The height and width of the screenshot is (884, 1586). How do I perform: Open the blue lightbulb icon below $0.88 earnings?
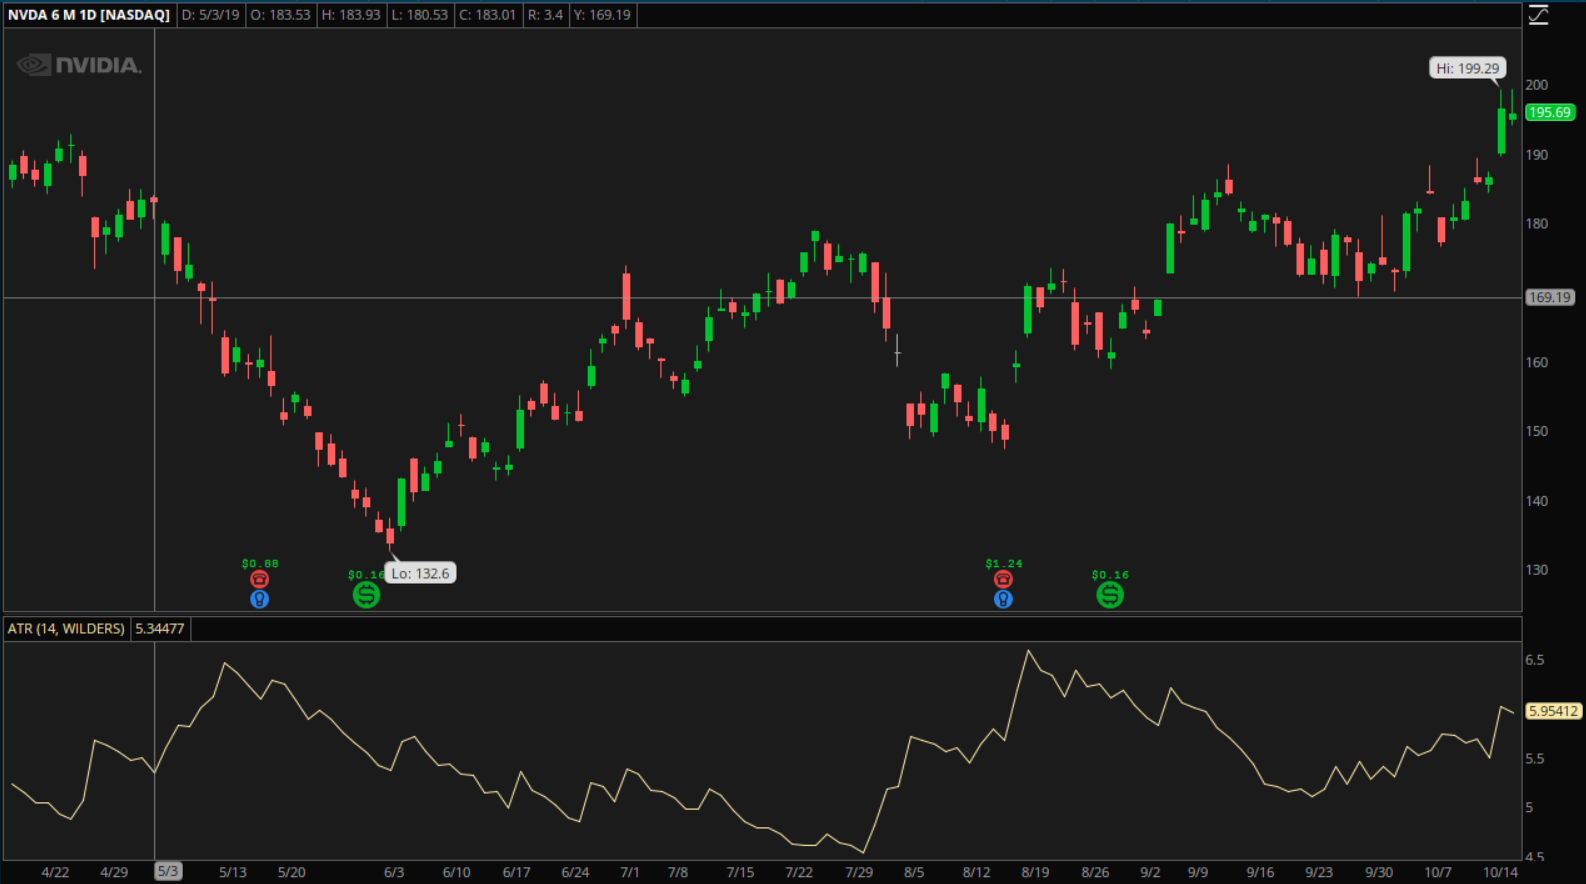tap(259, 599)
